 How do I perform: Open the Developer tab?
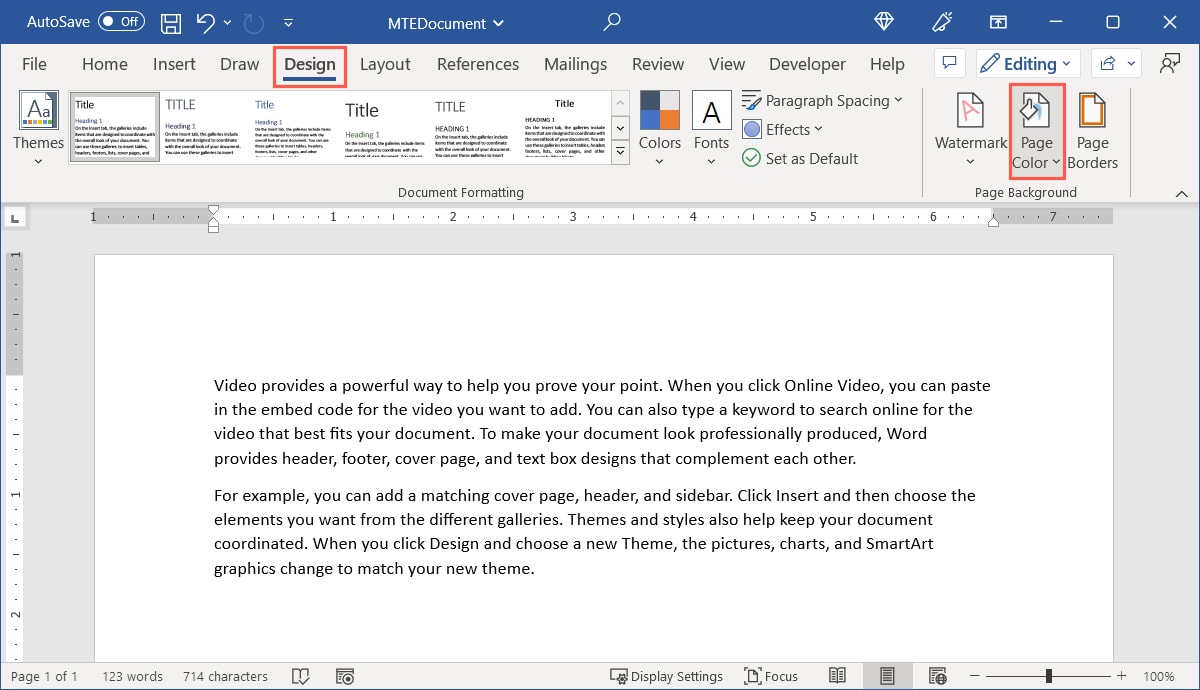click(x=806, y=63)
